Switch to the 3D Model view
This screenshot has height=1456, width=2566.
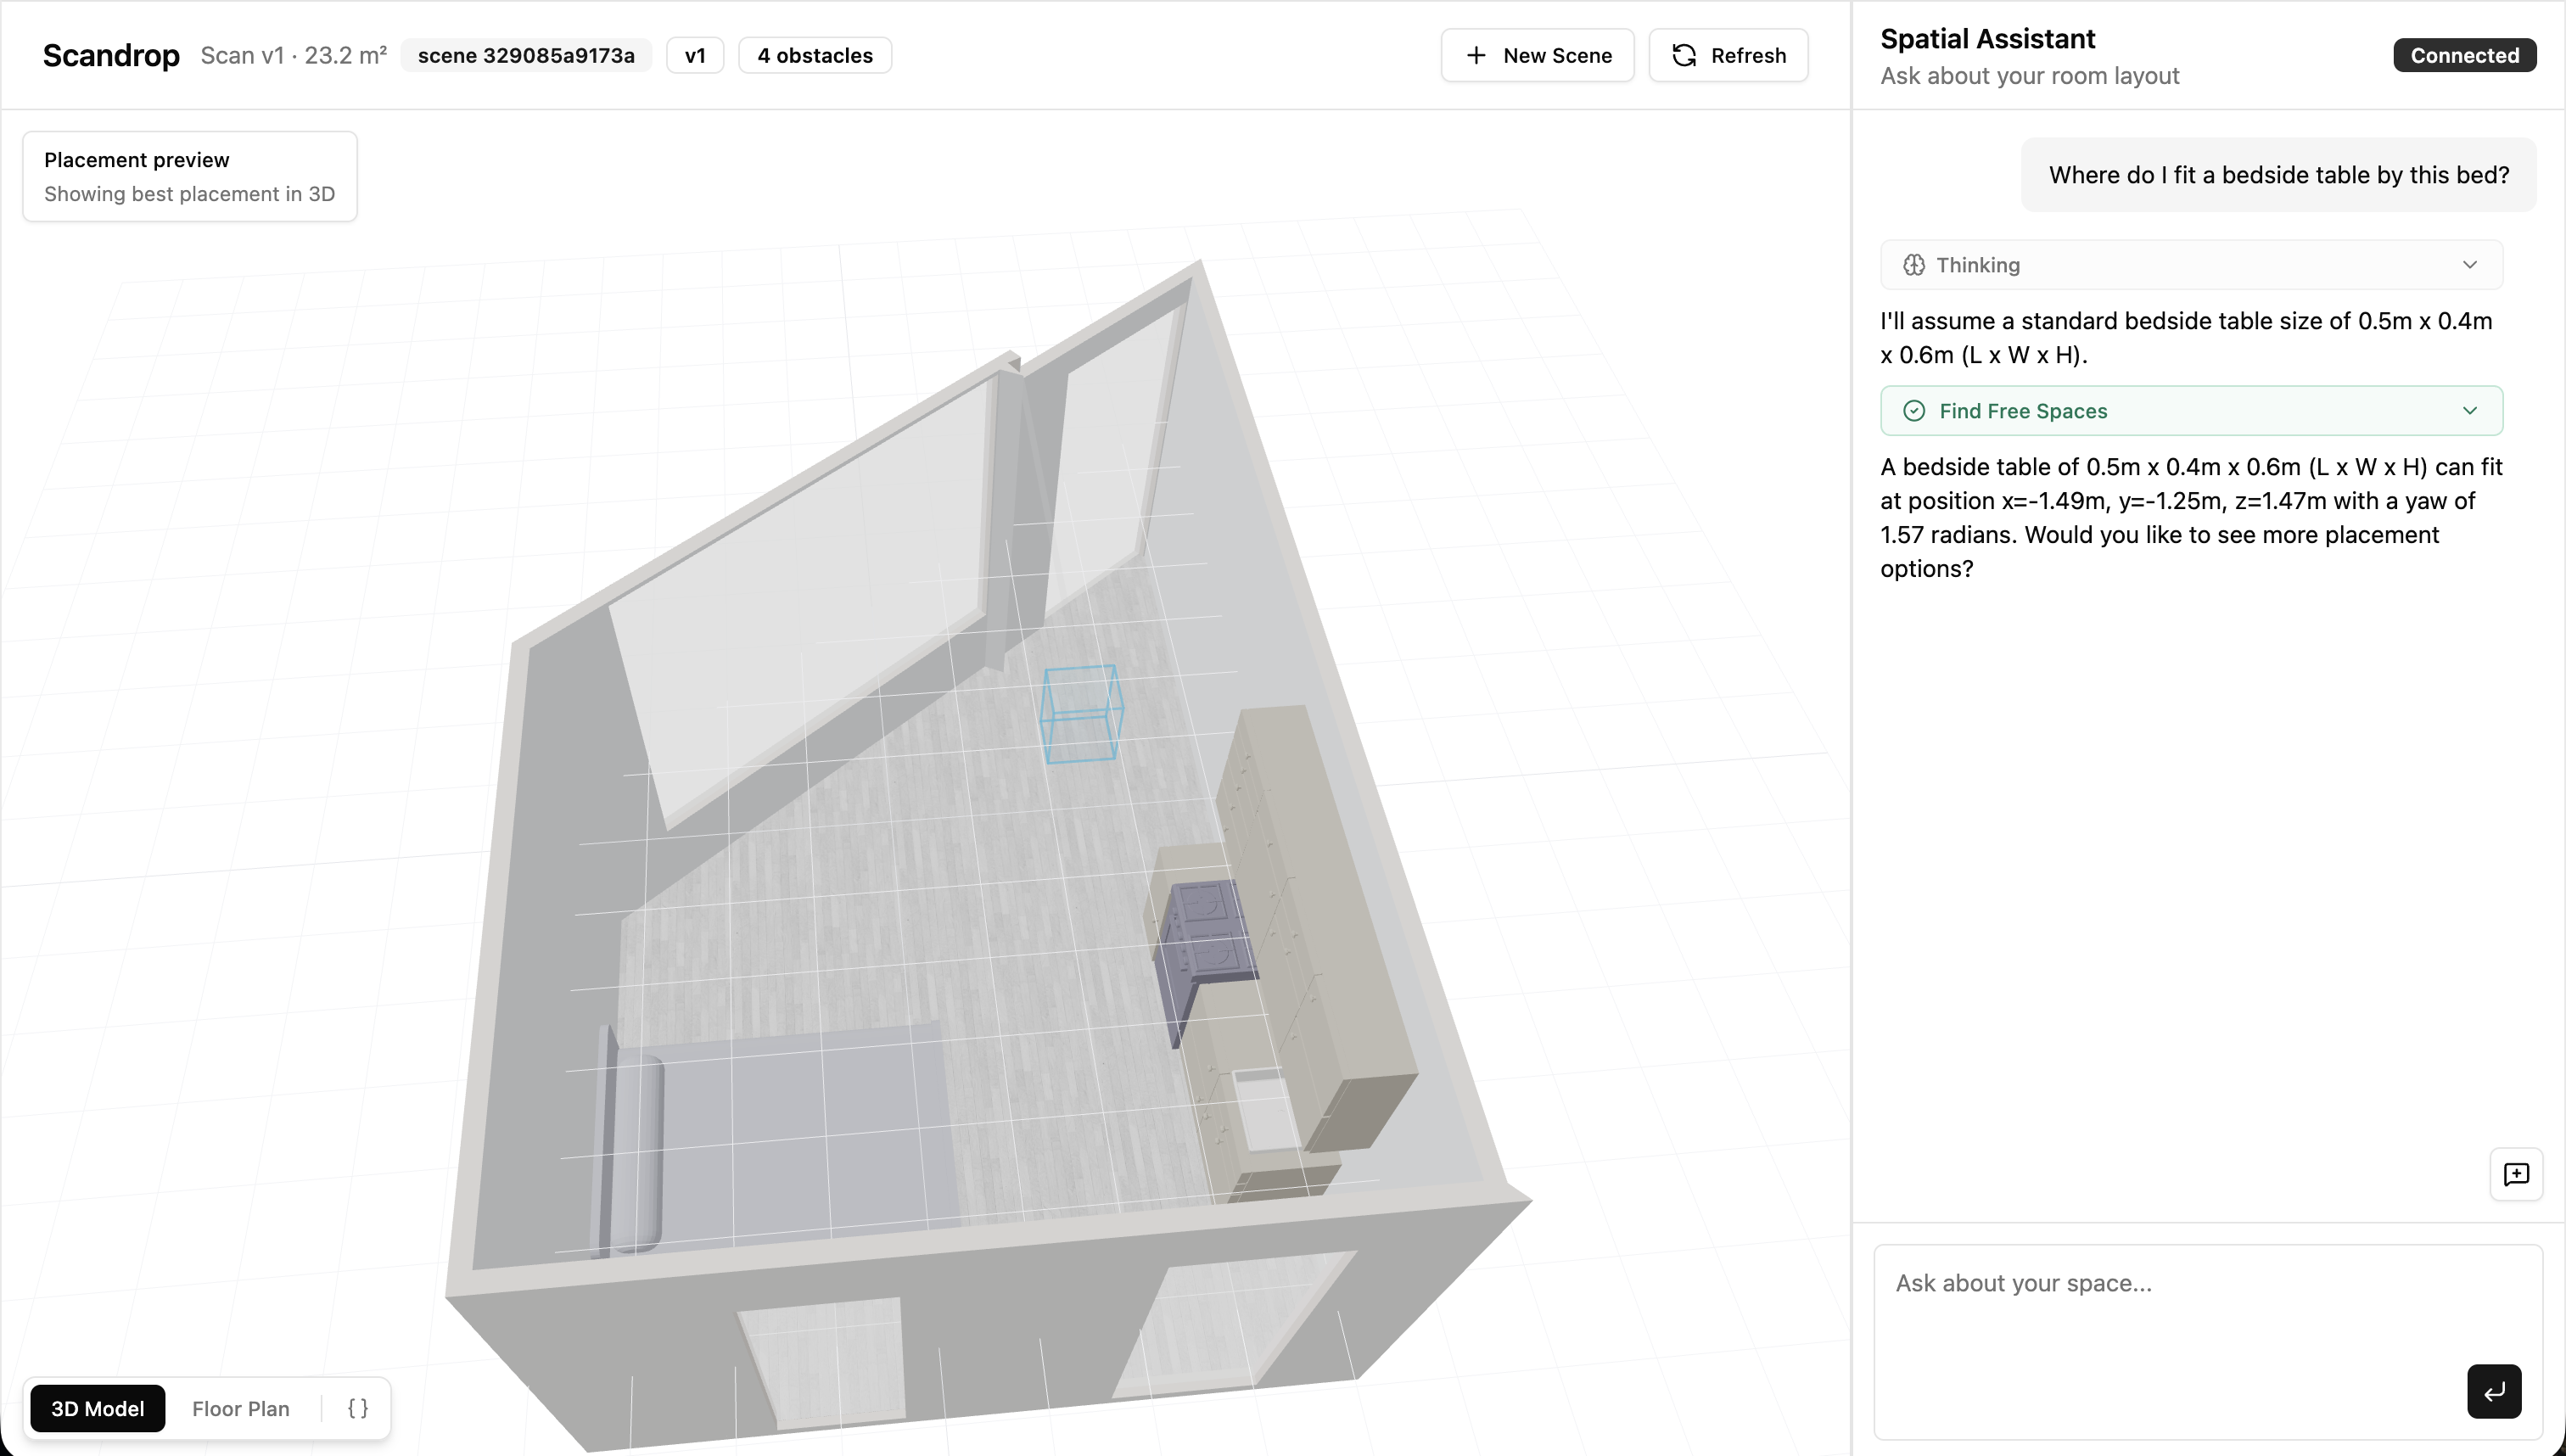coord(98,1408)
